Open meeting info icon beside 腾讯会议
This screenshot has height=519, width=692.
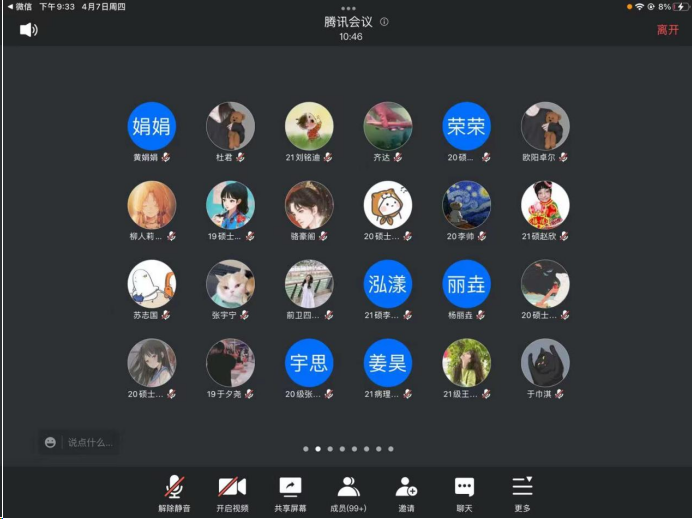click(x=385, y=22)
